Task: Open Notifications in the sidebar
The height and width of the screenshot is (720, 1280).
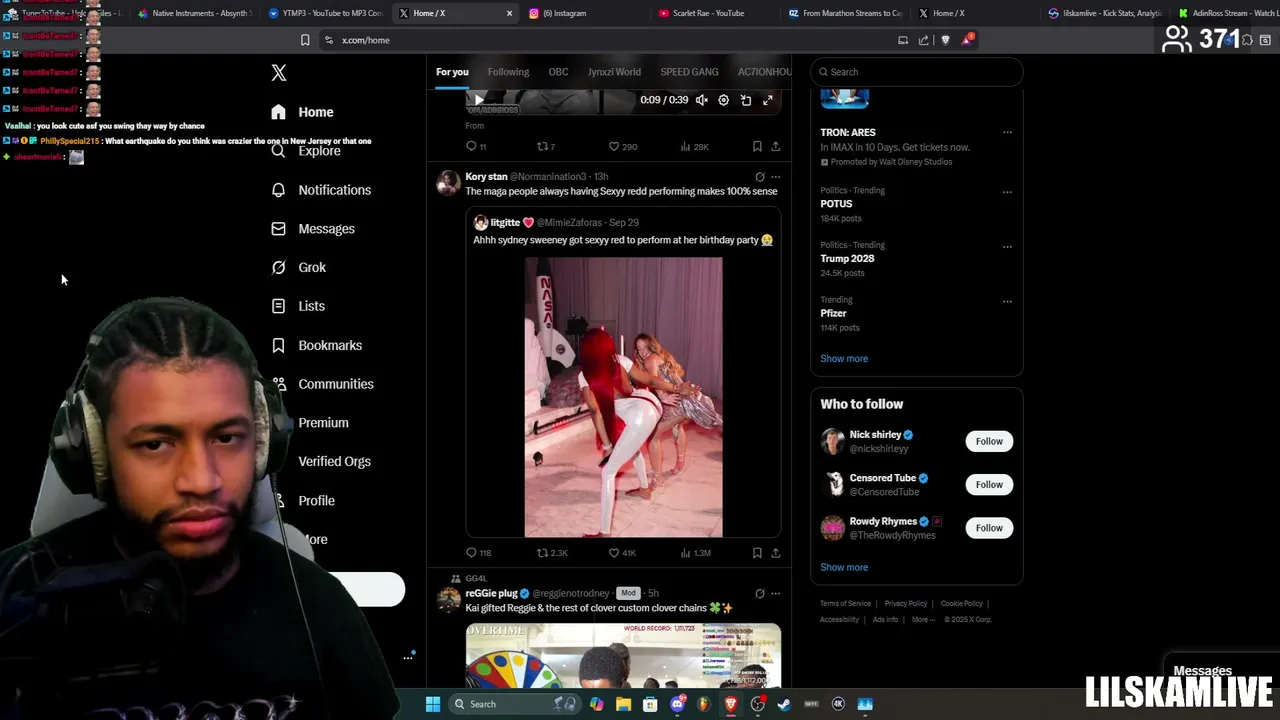Action: (x=321, y=190)
